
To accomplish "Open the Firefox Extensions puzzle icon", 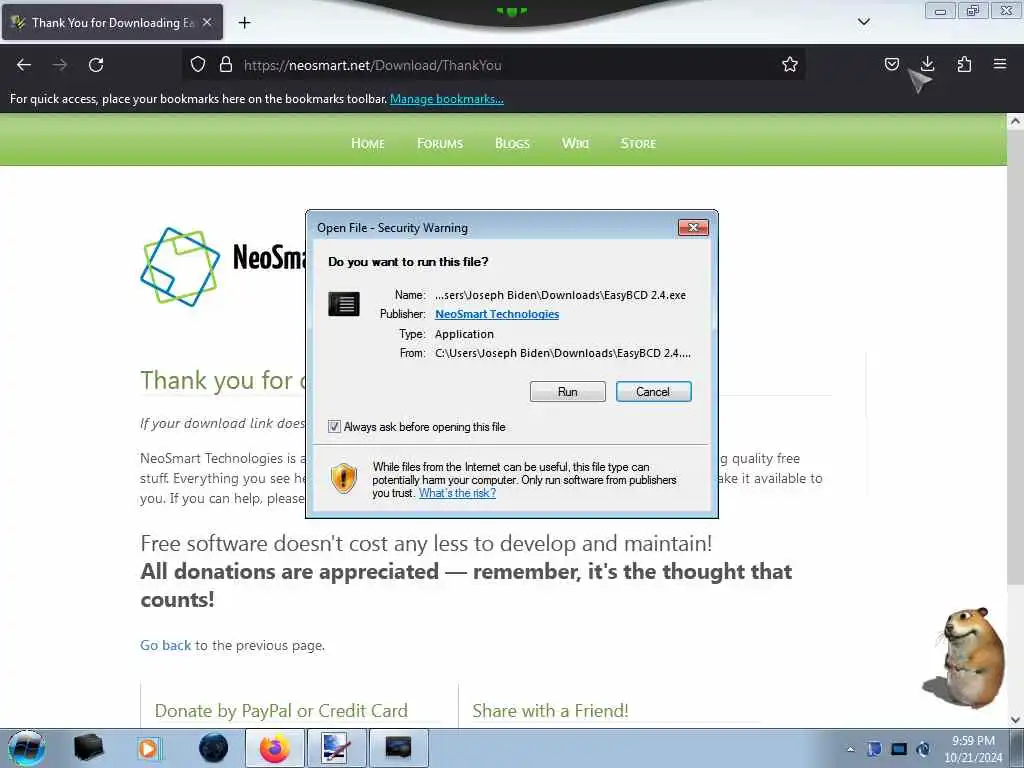I will (x=964, y=64).
